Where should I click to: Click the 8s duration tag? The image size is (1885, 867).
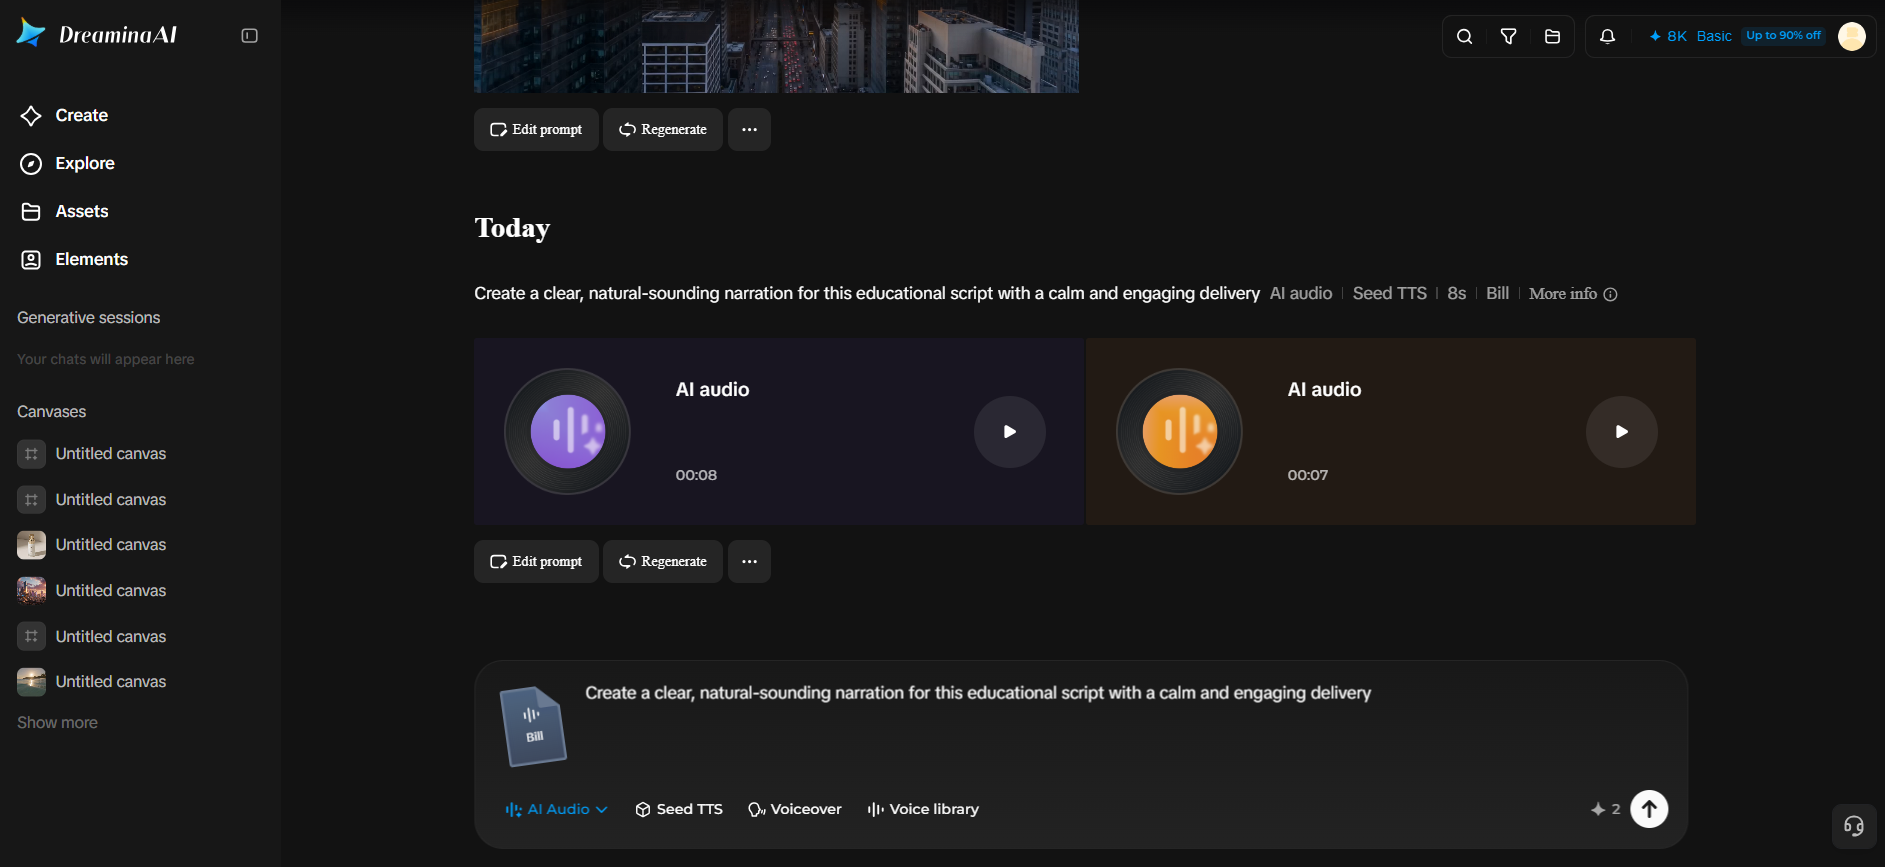pos(1456,294)
